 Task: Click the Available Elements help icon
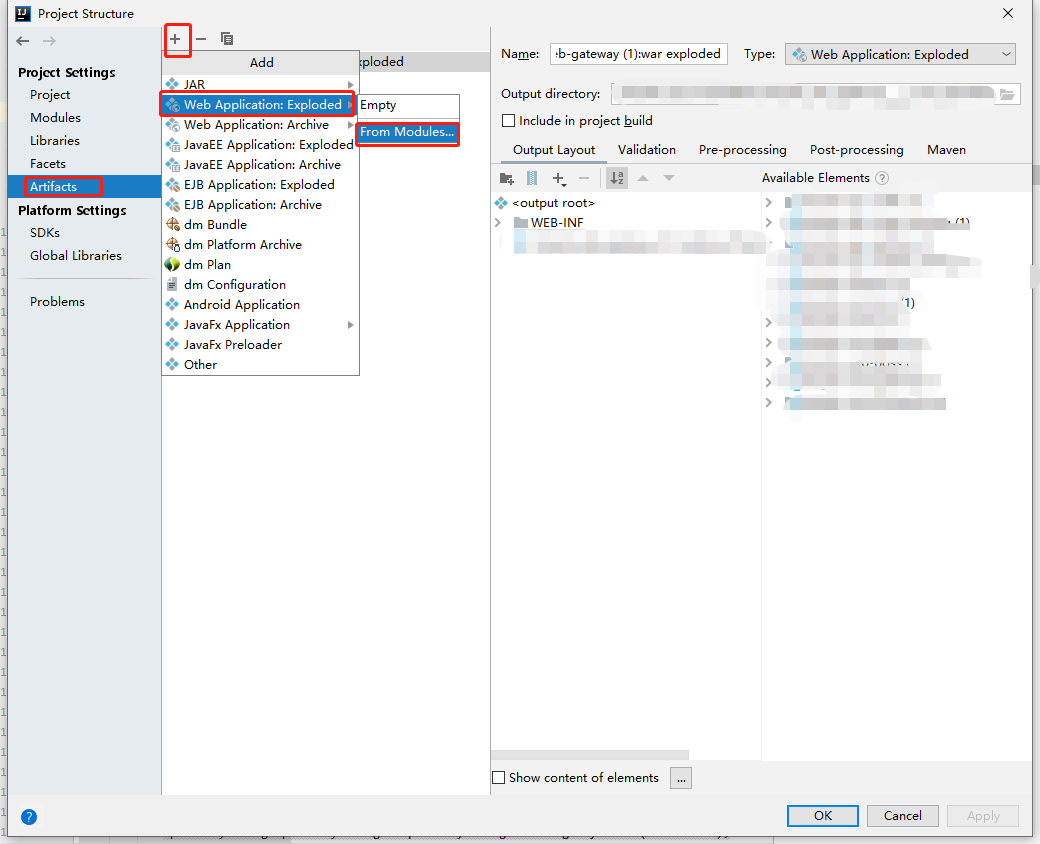(881, 178)
